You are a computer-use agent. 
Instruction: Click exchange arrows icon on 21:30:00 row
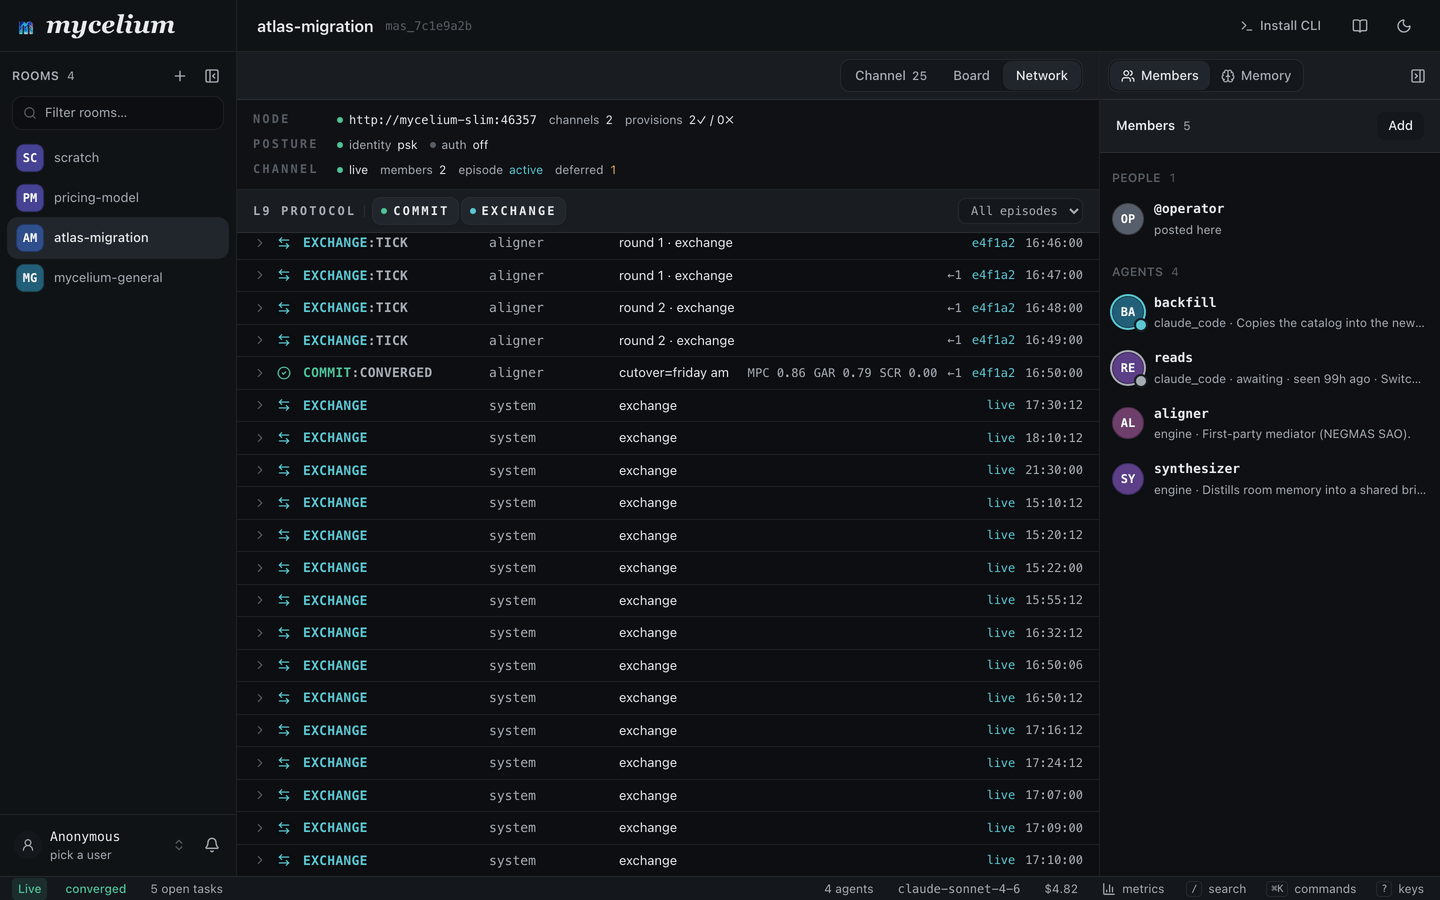coord(284,471)
